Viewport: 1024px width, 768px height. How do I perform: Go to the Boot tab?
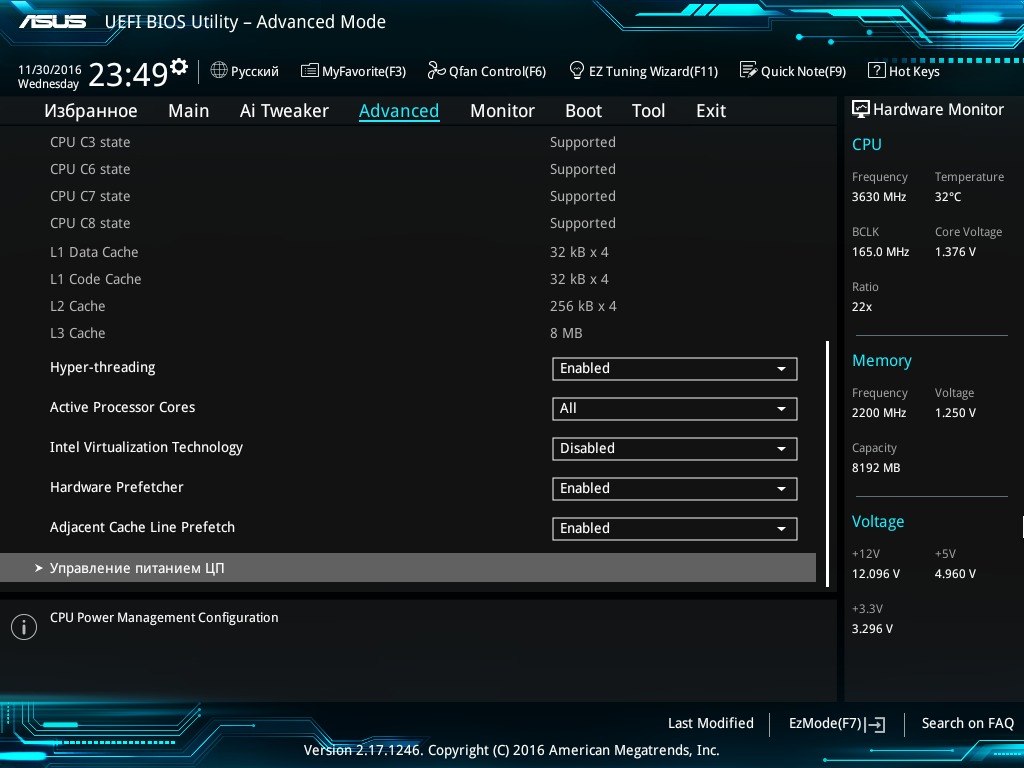(x=583, y=111)
